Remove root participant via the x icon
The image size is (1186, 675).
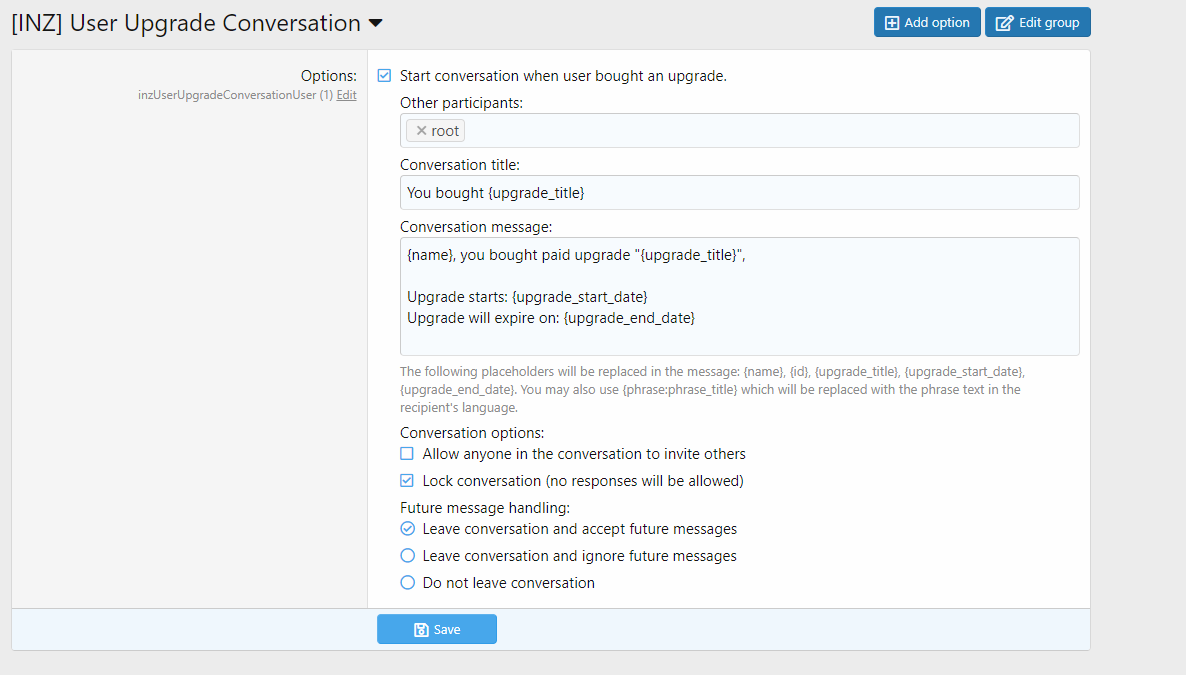pyautogui.click(x=421, y=131)
